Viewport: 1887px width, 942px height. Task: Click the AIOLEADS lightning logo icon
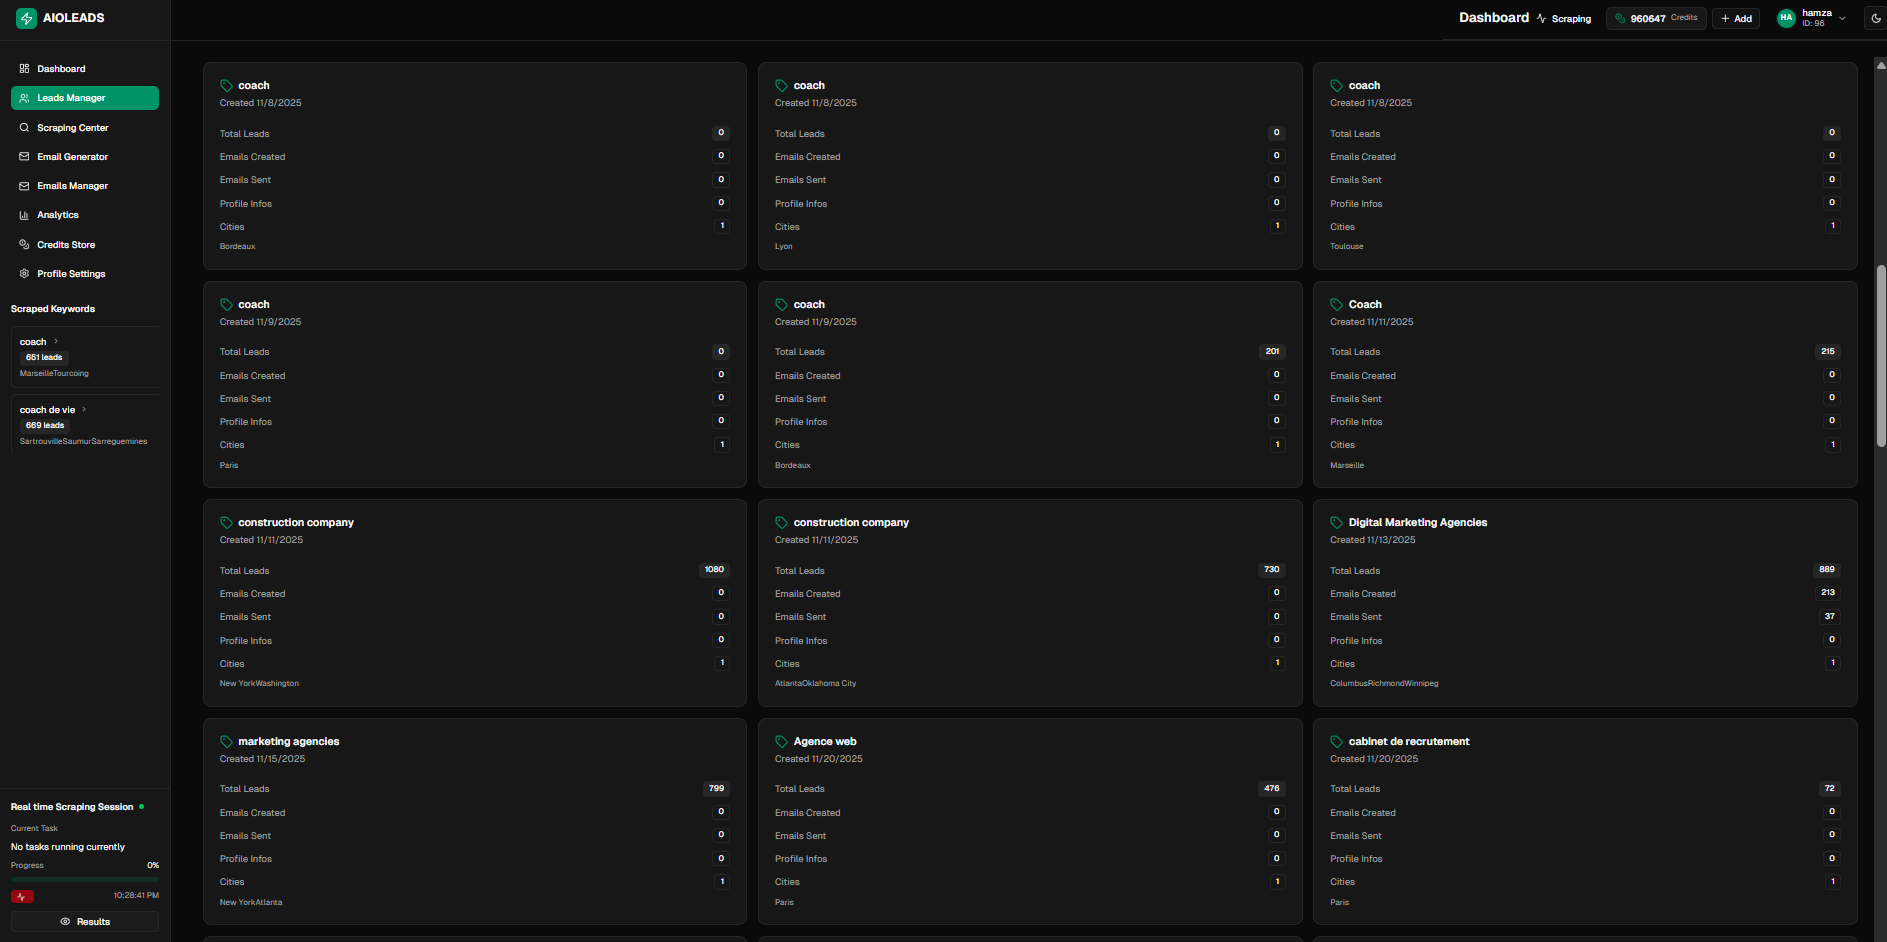tap(26, 18)
